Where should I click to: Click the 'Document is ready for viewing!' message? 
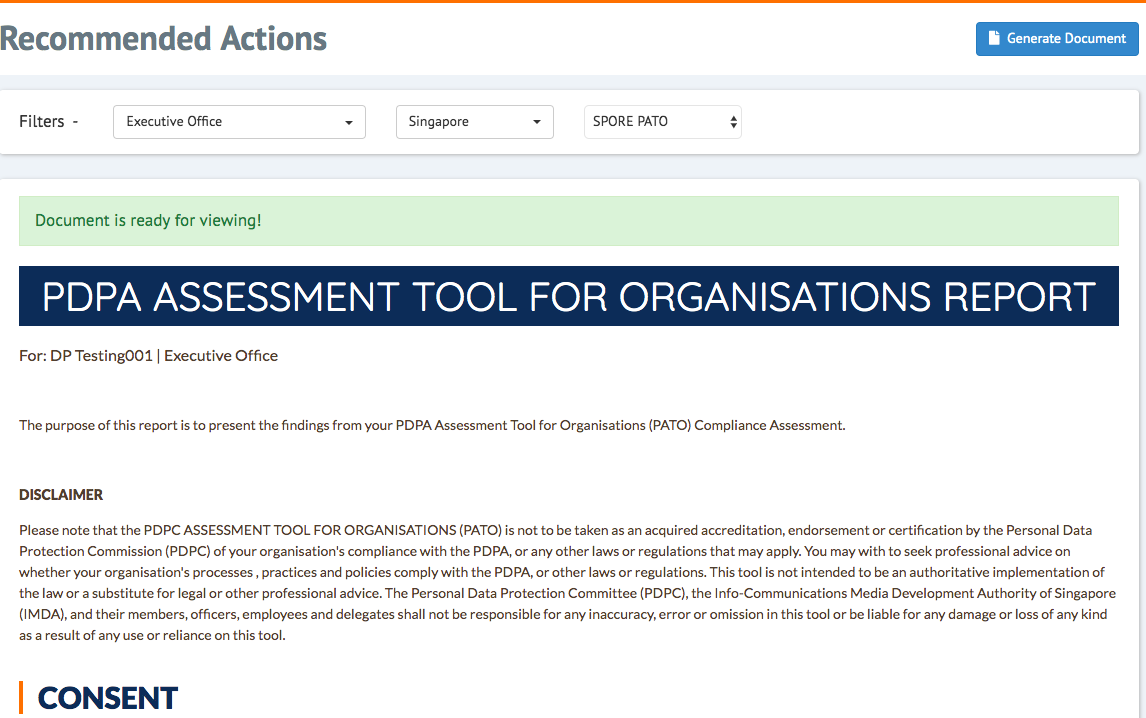(x=569, y=221)
